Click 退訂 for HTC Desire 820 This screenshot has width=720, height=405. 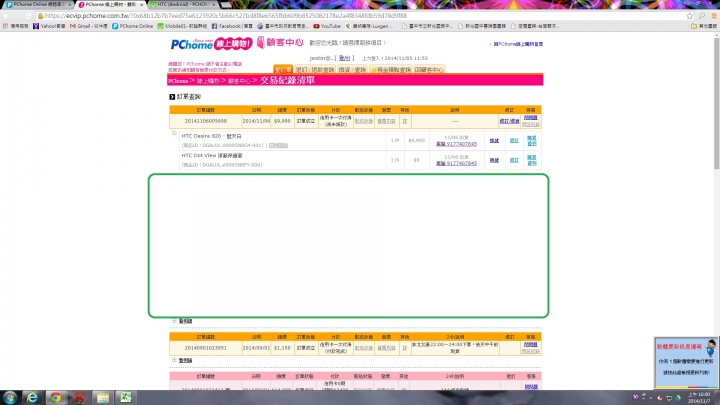[514, 141]
